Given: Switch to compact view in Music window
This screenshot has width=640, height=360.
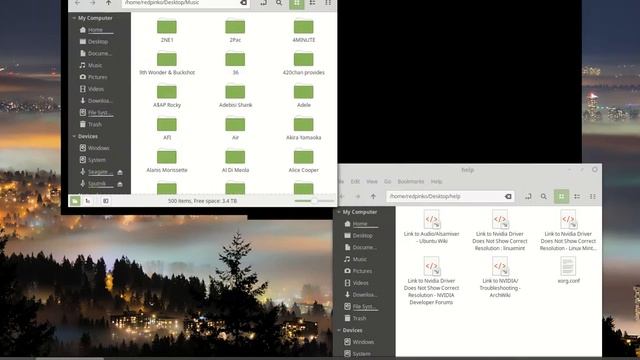Looking at the screenshot, I should tap(328, 3).
